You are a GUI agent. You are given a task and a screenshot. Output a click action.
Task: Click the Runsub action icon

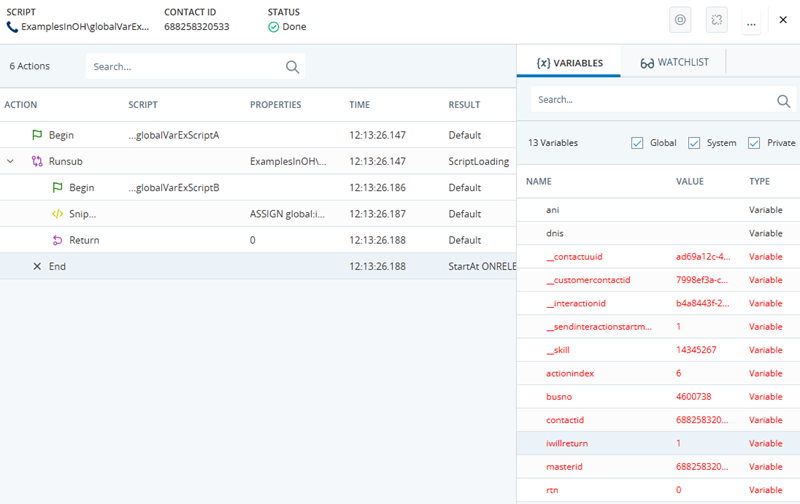[x=37, y=161]
